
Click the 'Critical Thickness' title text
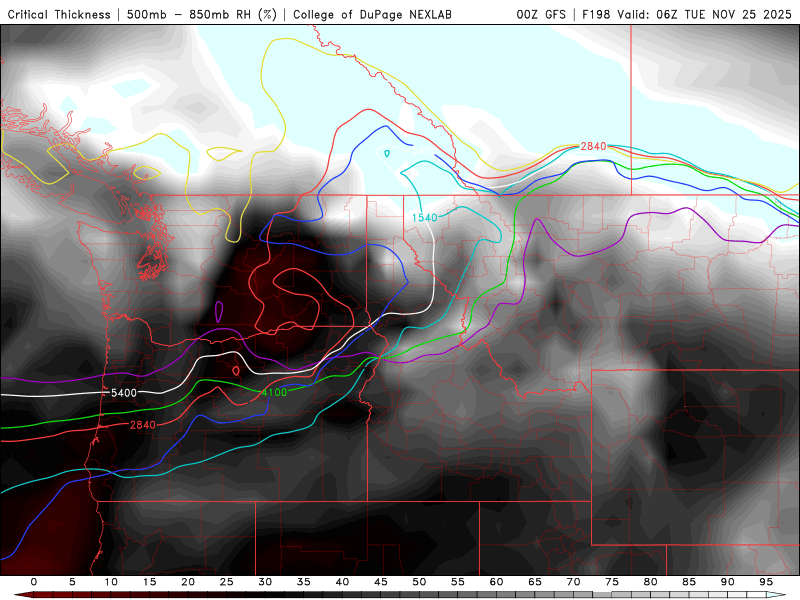tap(59, 14)
